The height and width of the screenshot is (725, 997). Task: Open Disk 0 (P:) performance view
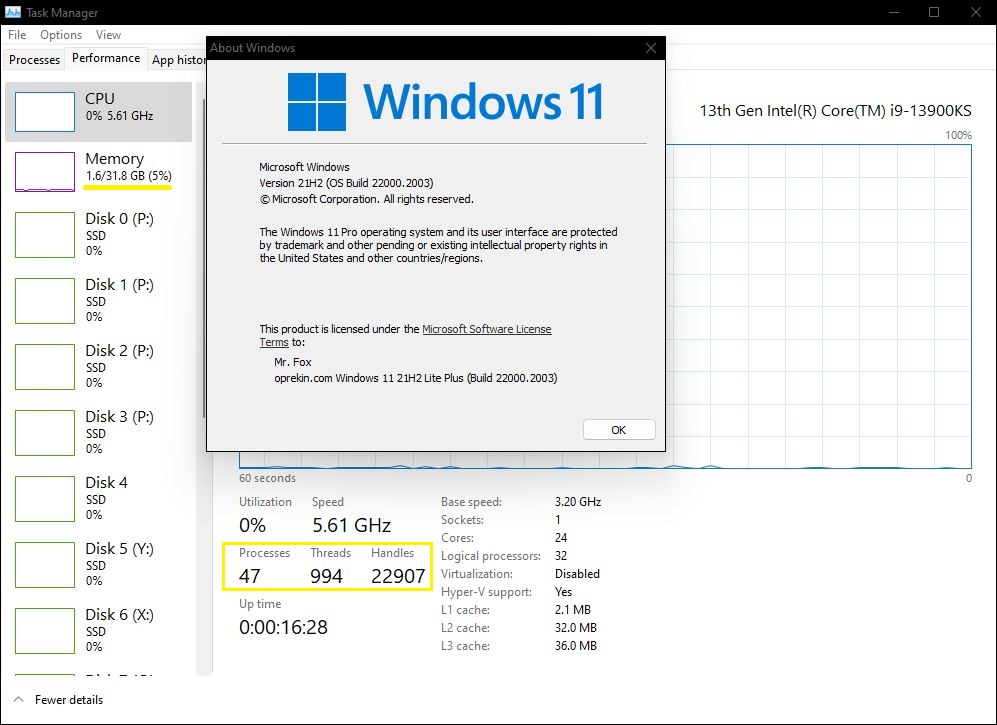click(x=99, y=235)
